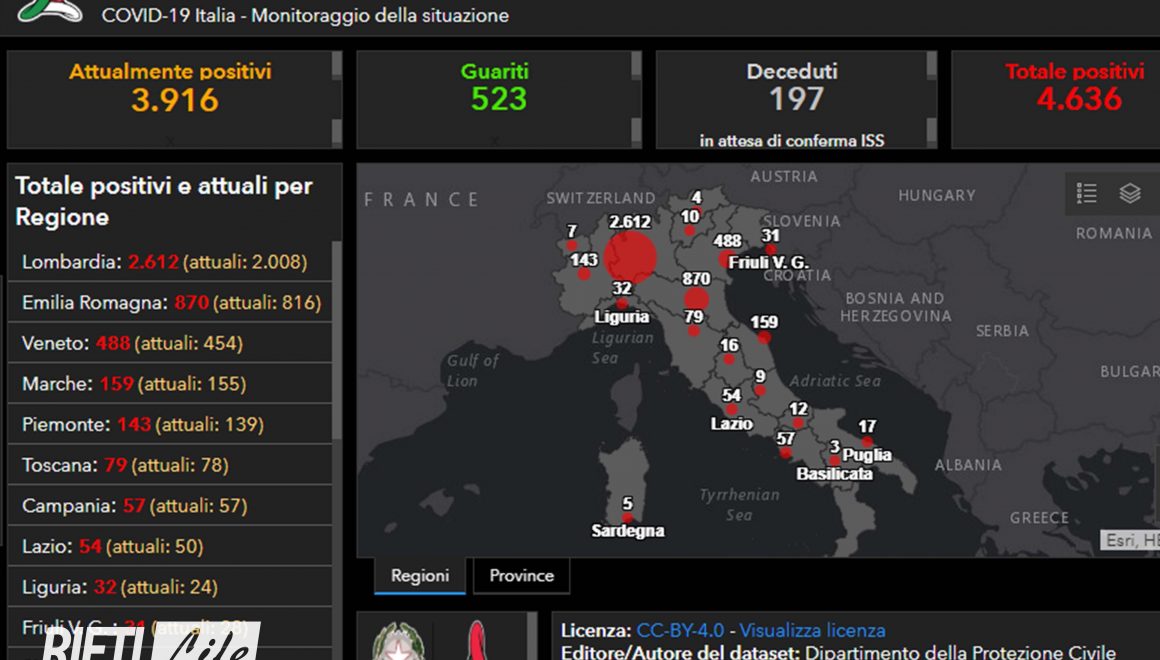Image resolution: width=1160 pixels, height=660 pixels.
Task: Click the Sardegna map marker
Action: (627, 518)
